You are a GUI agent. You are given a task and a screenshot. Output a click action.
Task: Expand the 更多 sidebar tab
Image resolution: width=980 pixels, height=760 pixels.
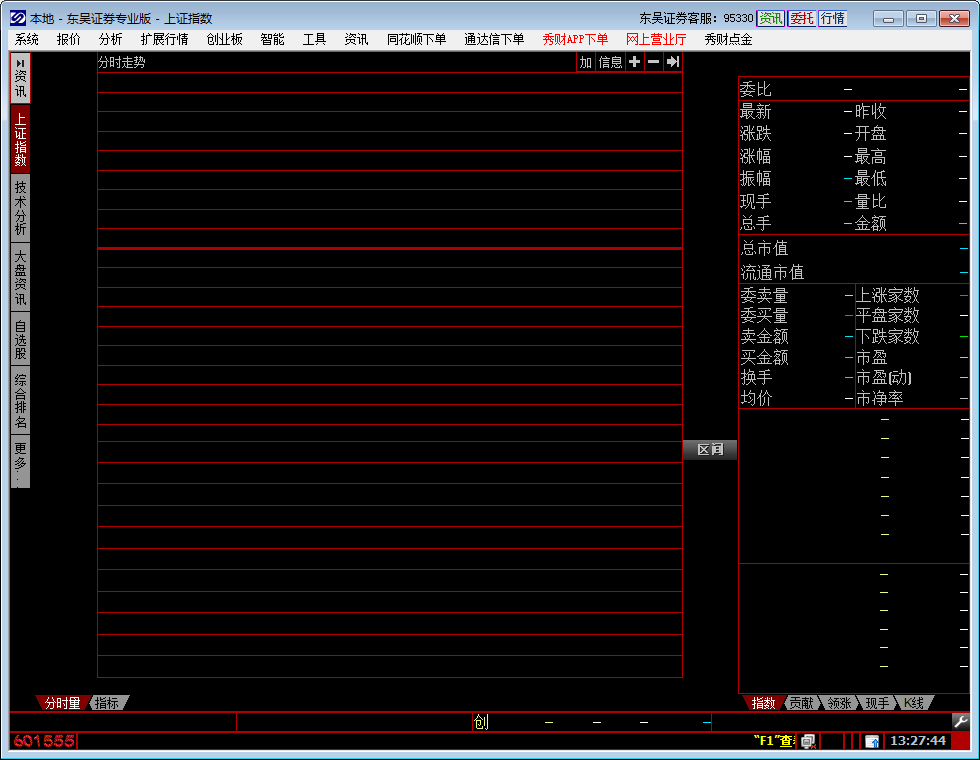click(x=20, y=462)
